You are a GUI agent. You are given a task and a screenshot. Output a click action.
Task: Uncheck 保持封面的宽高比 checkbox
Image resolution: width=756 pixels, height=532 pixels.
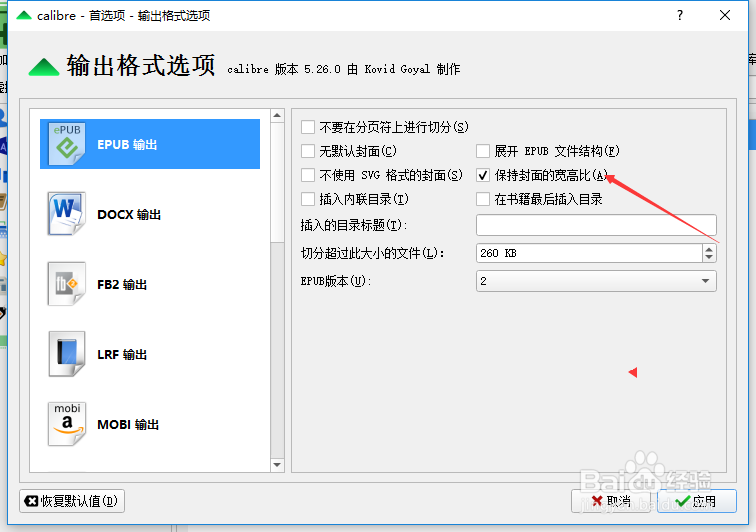pos(483,175)
